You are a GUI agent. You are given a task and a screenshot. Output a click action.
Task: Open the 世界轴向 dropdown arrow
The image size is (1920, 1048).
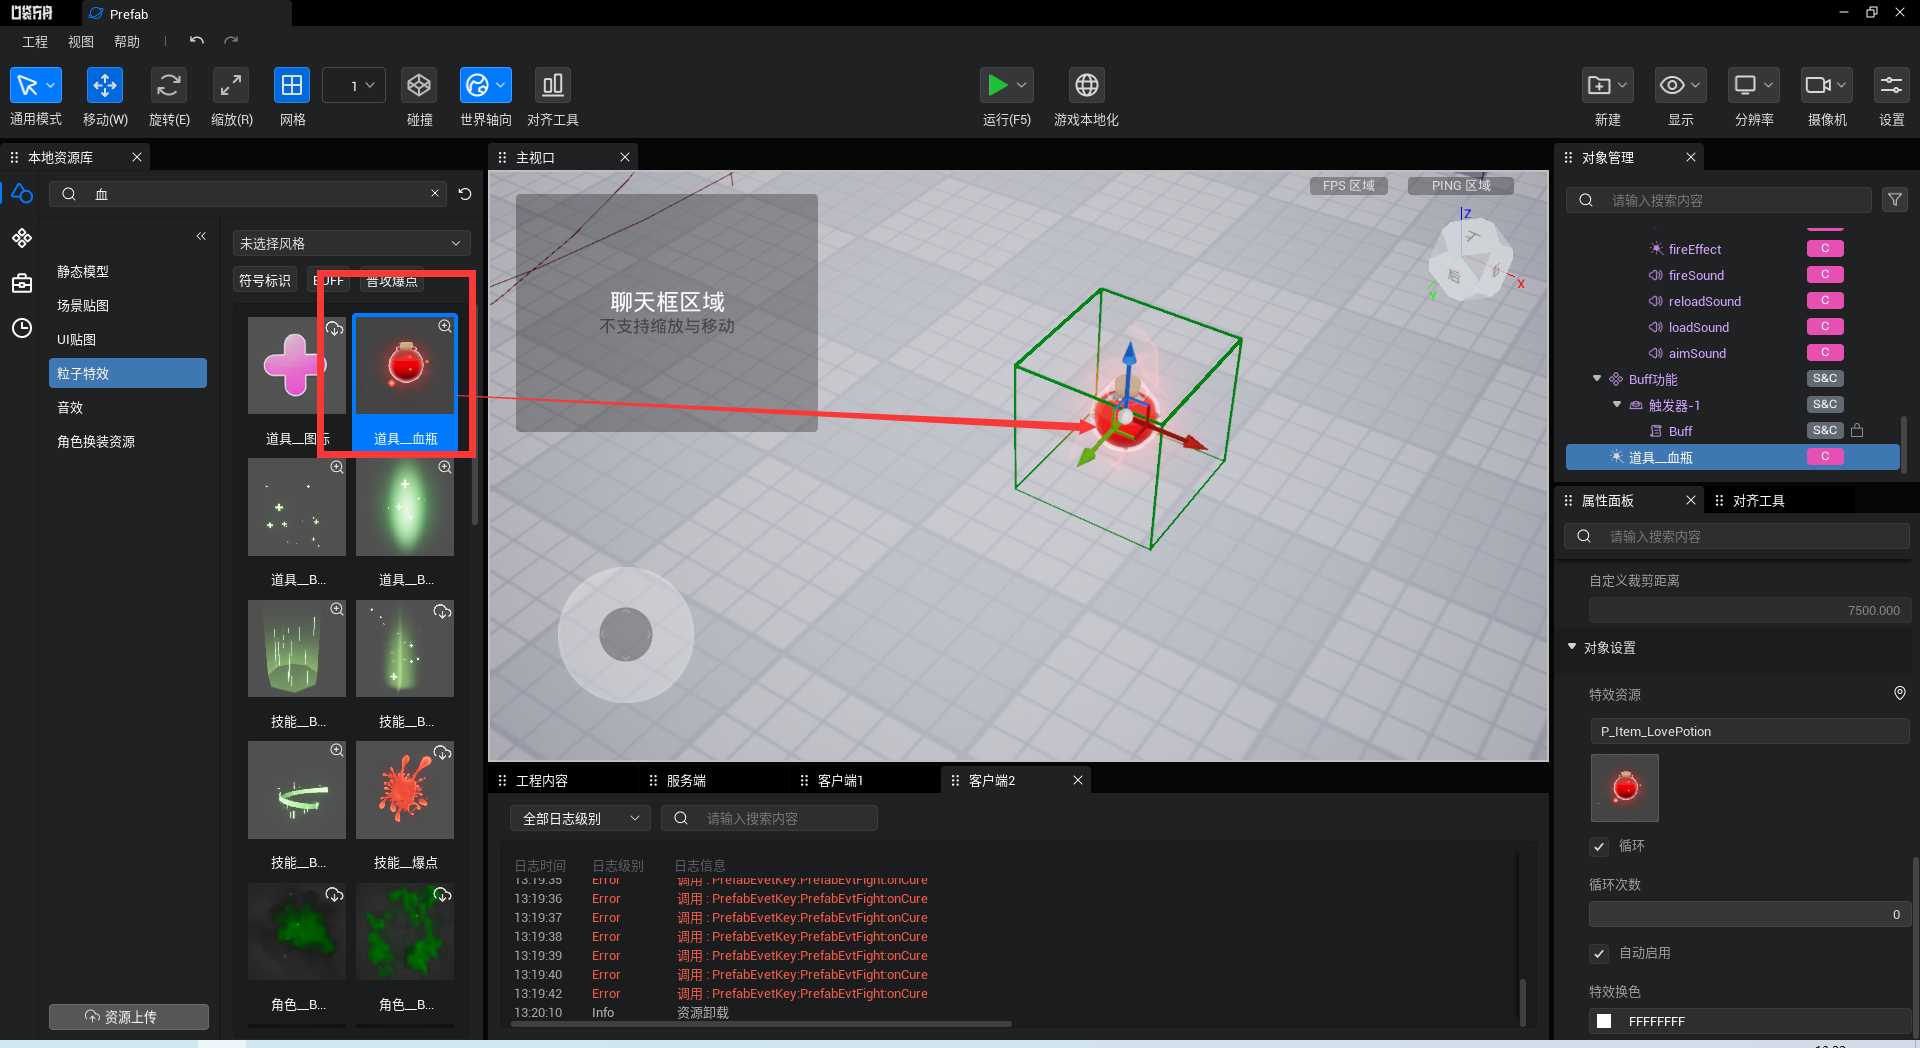pyautogui.click(x=501, y=86)
